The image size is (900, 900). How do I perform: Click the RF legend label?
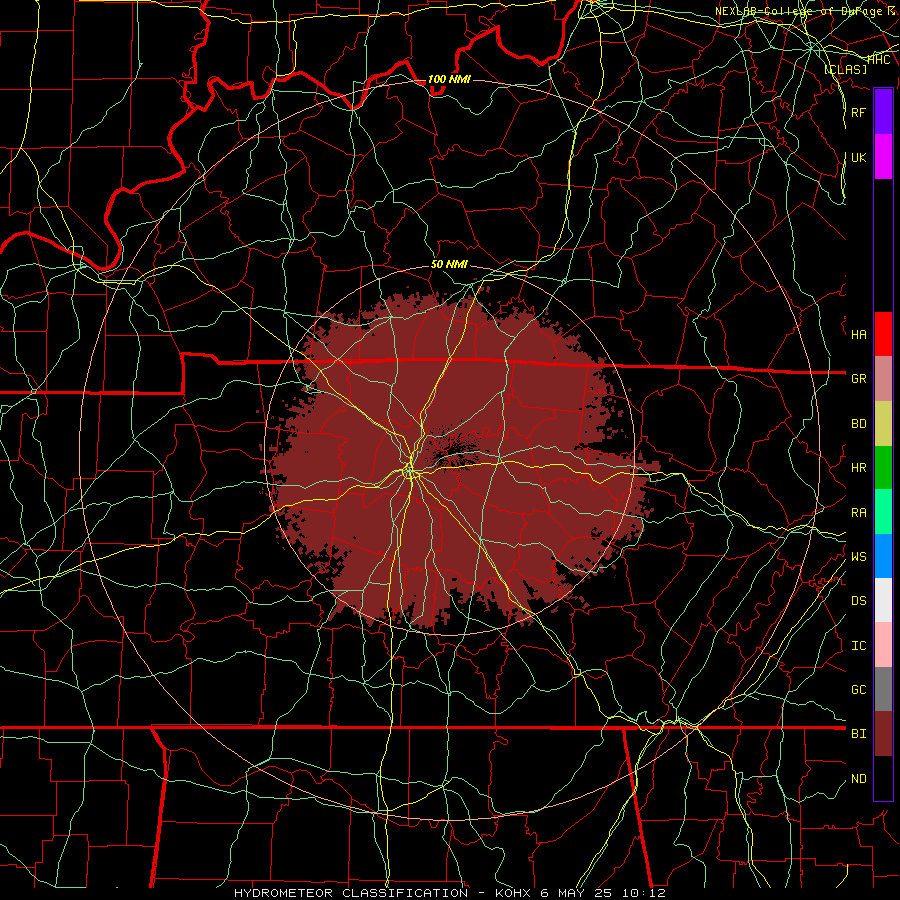(858, 112)
